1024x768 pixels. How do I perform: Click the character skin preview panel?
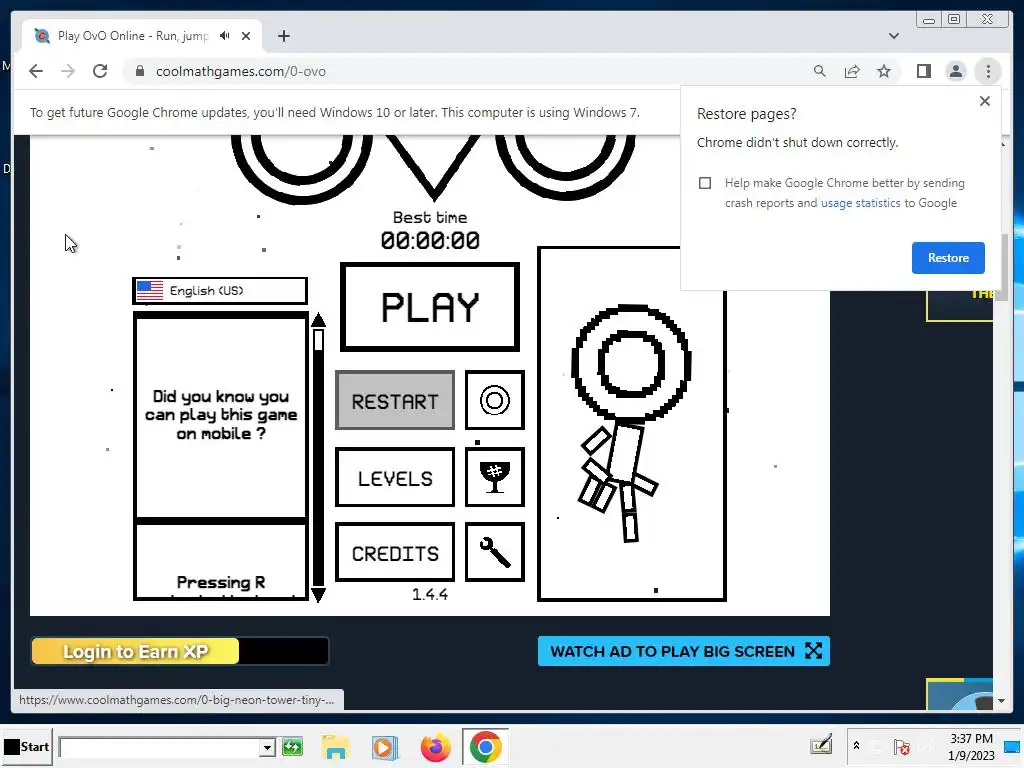[x=632, y=424]
